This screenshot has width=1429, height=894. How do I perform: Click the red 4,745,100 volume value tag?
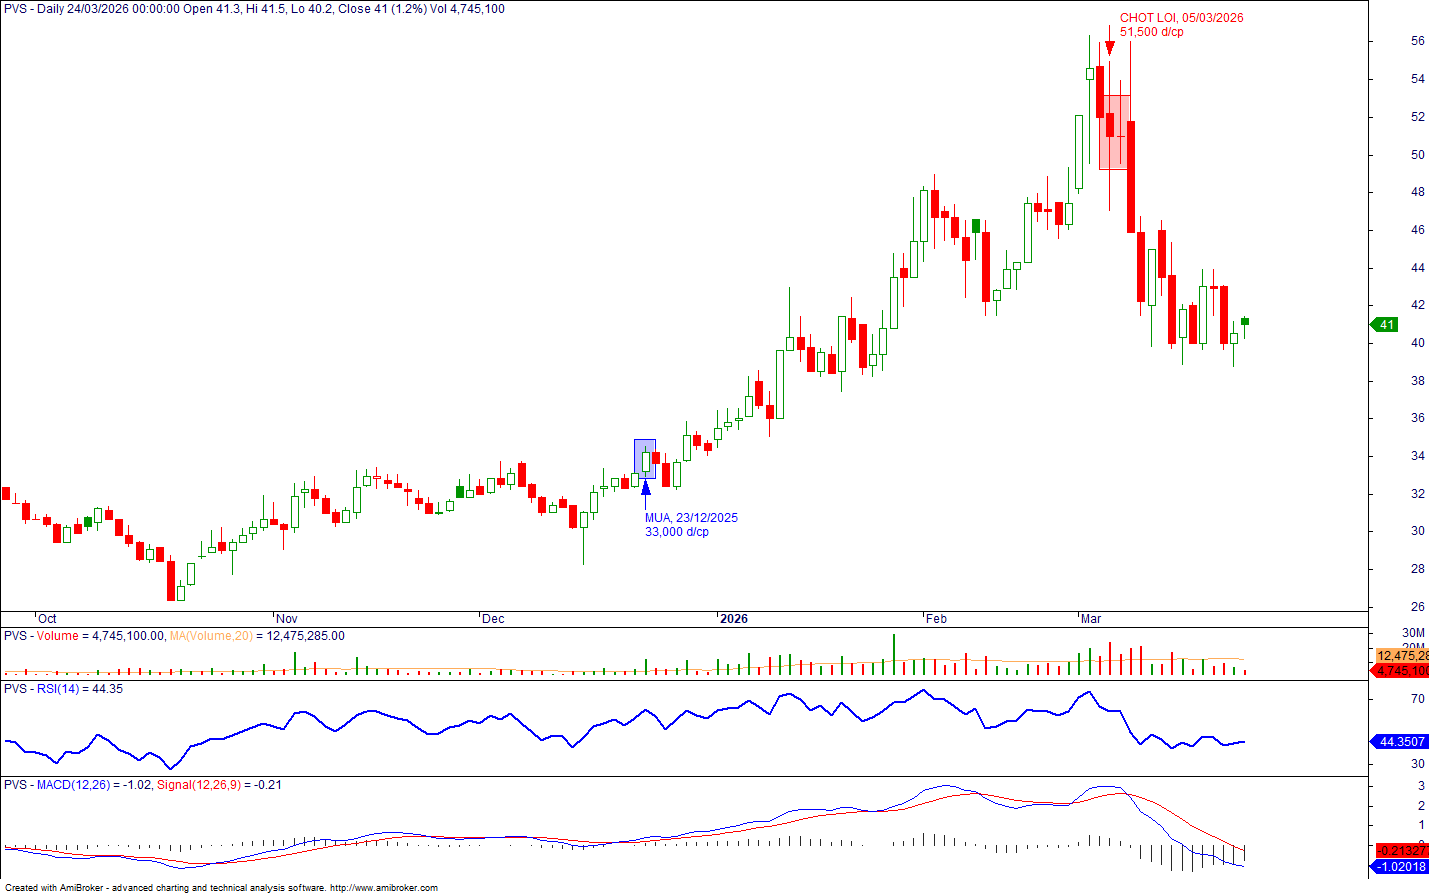pyautogui.click(x=1402, y=670)
